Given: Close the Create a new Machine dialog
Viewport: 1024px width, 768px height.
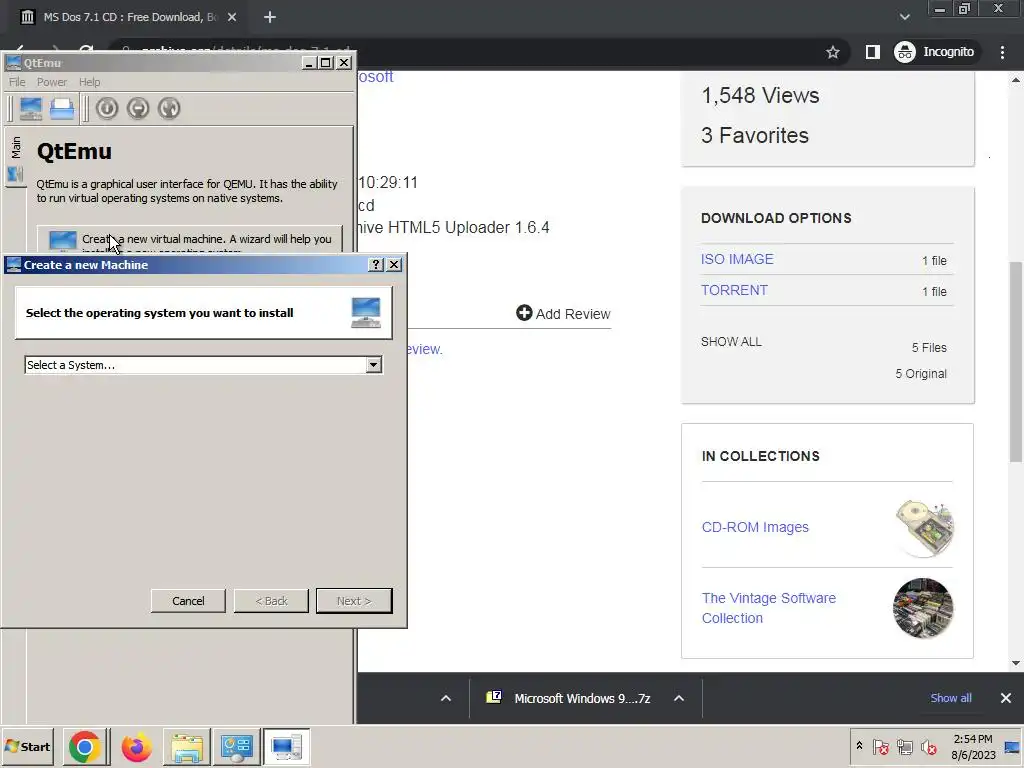Looking at the screenshot, I should coord(394,264).
